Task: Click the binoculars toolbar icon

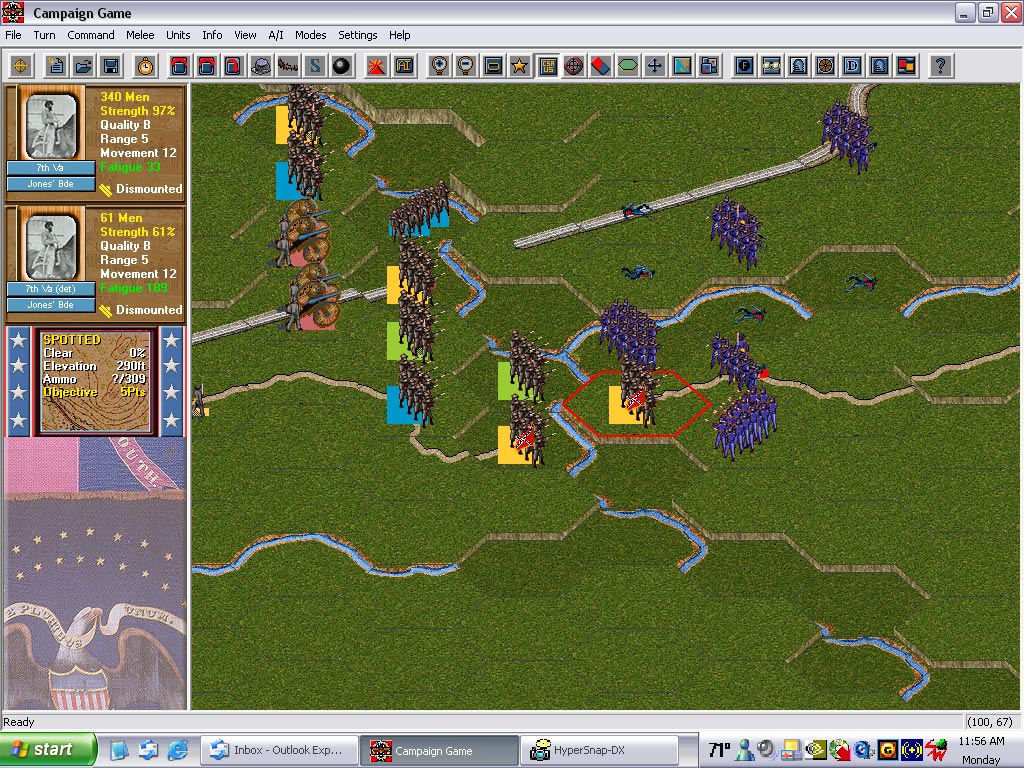Action: tap(771, 66)
